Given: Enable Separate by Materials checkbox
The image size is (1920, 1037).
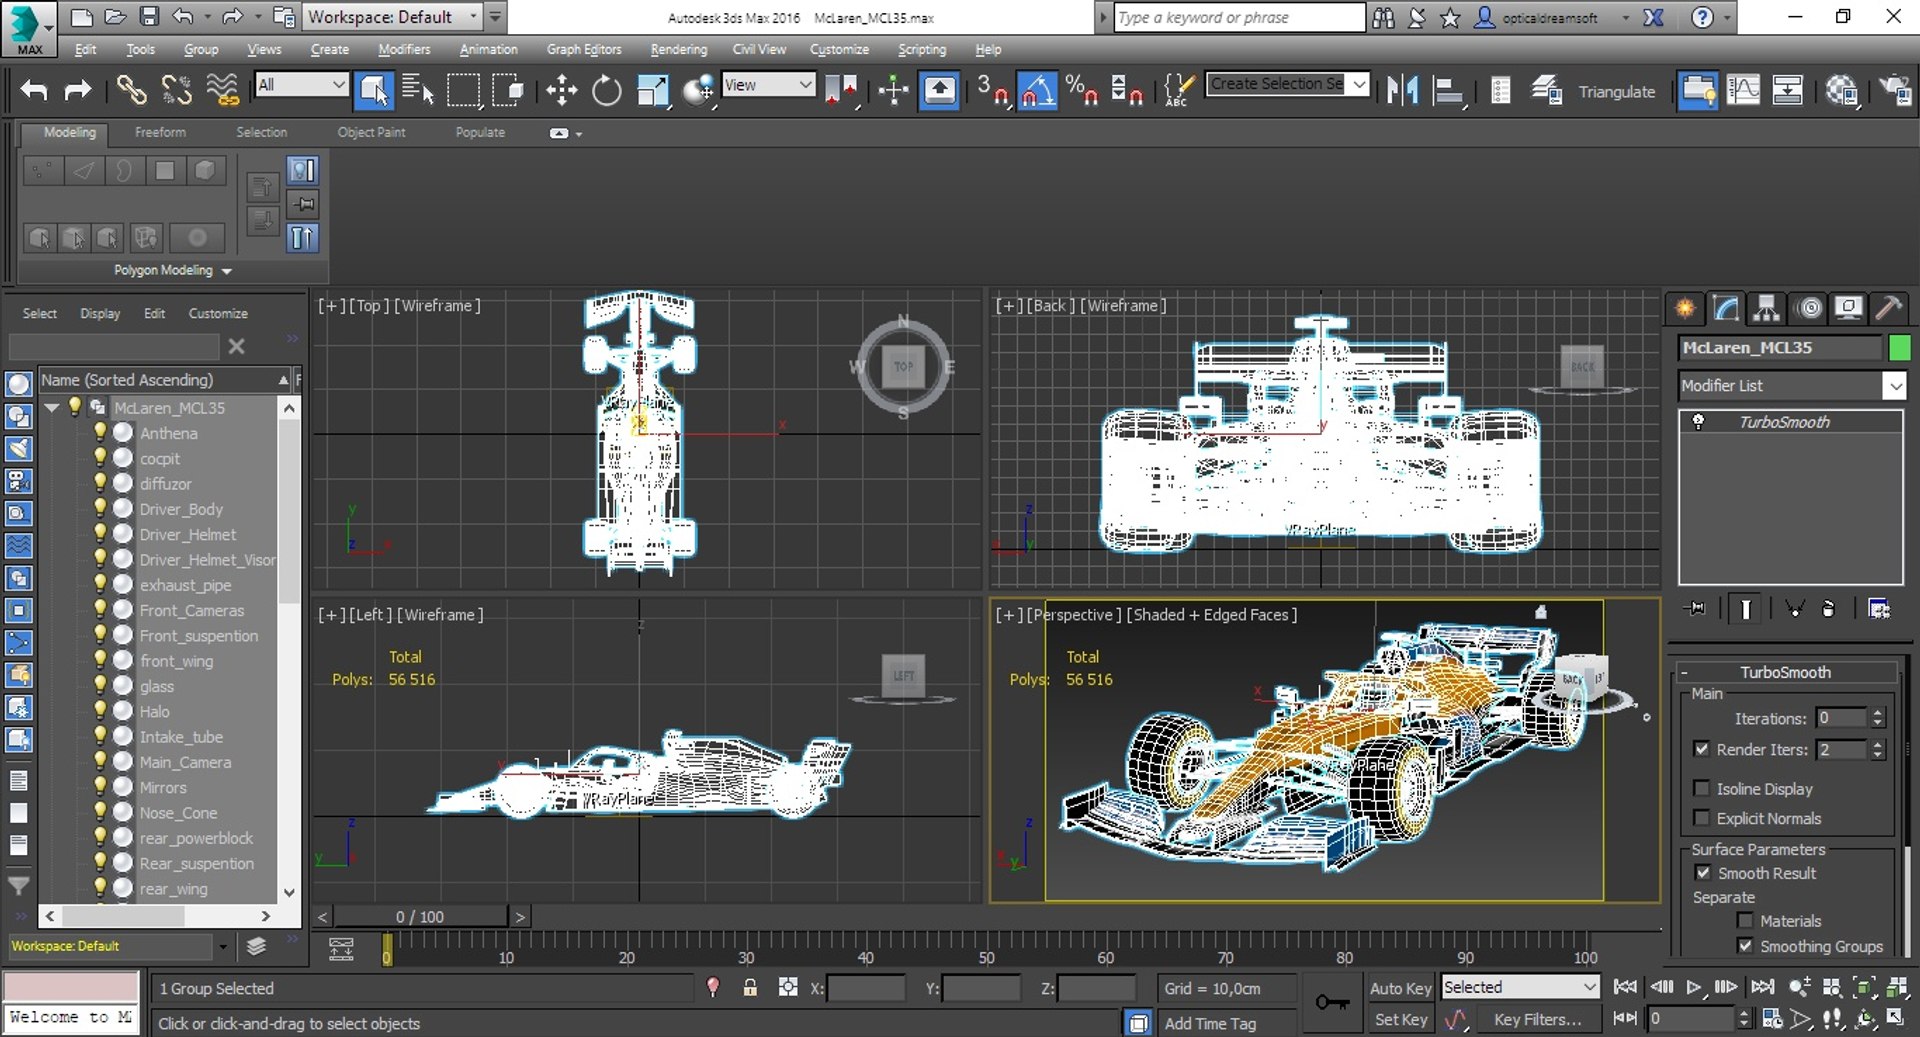Looking at the screenshot, I should [1746, 921].
